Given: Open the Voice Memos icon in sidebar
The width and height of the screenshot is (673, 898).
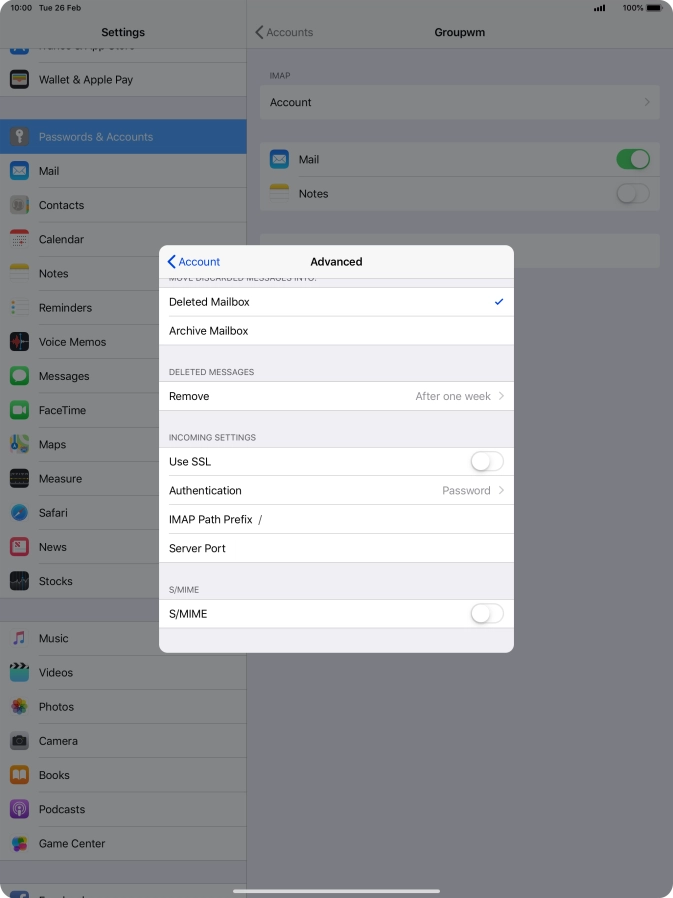Looking at the screenshot, I should [x=19, y=342].
